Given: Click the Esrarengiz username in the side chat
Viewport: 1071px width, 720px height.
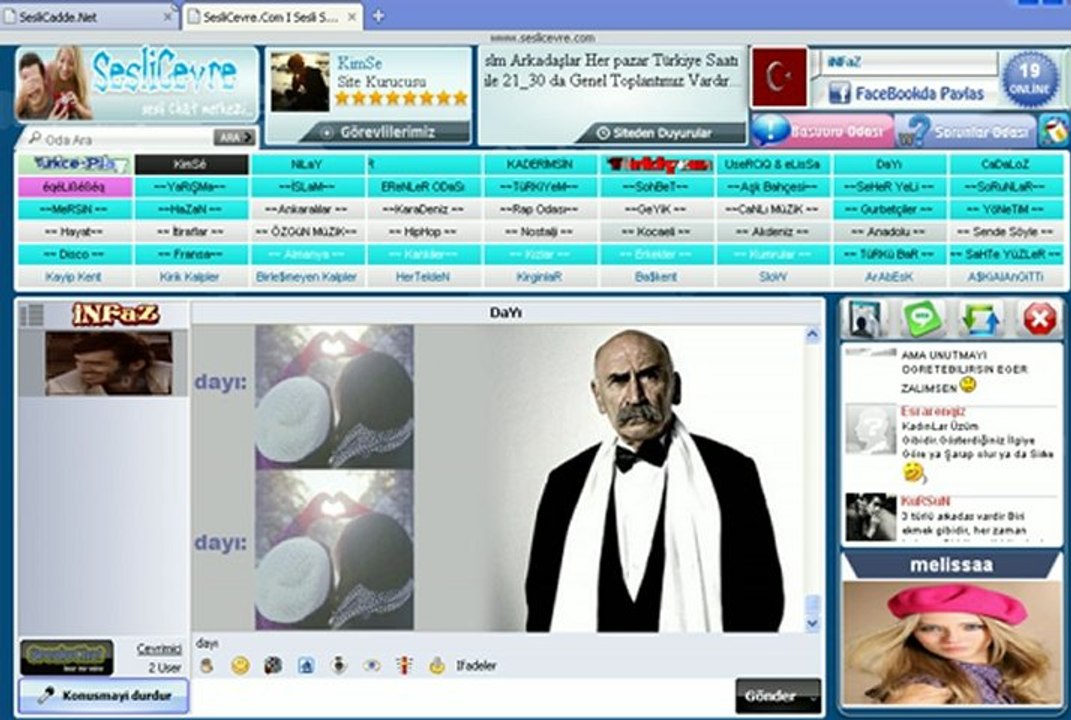Looking at the screenshot, I should pyautogui.click(x=933, y=411).
